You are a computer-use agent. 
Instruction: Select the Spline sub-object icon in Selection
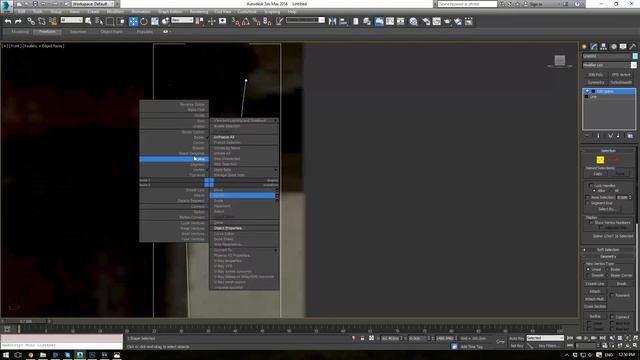point(616,160)
